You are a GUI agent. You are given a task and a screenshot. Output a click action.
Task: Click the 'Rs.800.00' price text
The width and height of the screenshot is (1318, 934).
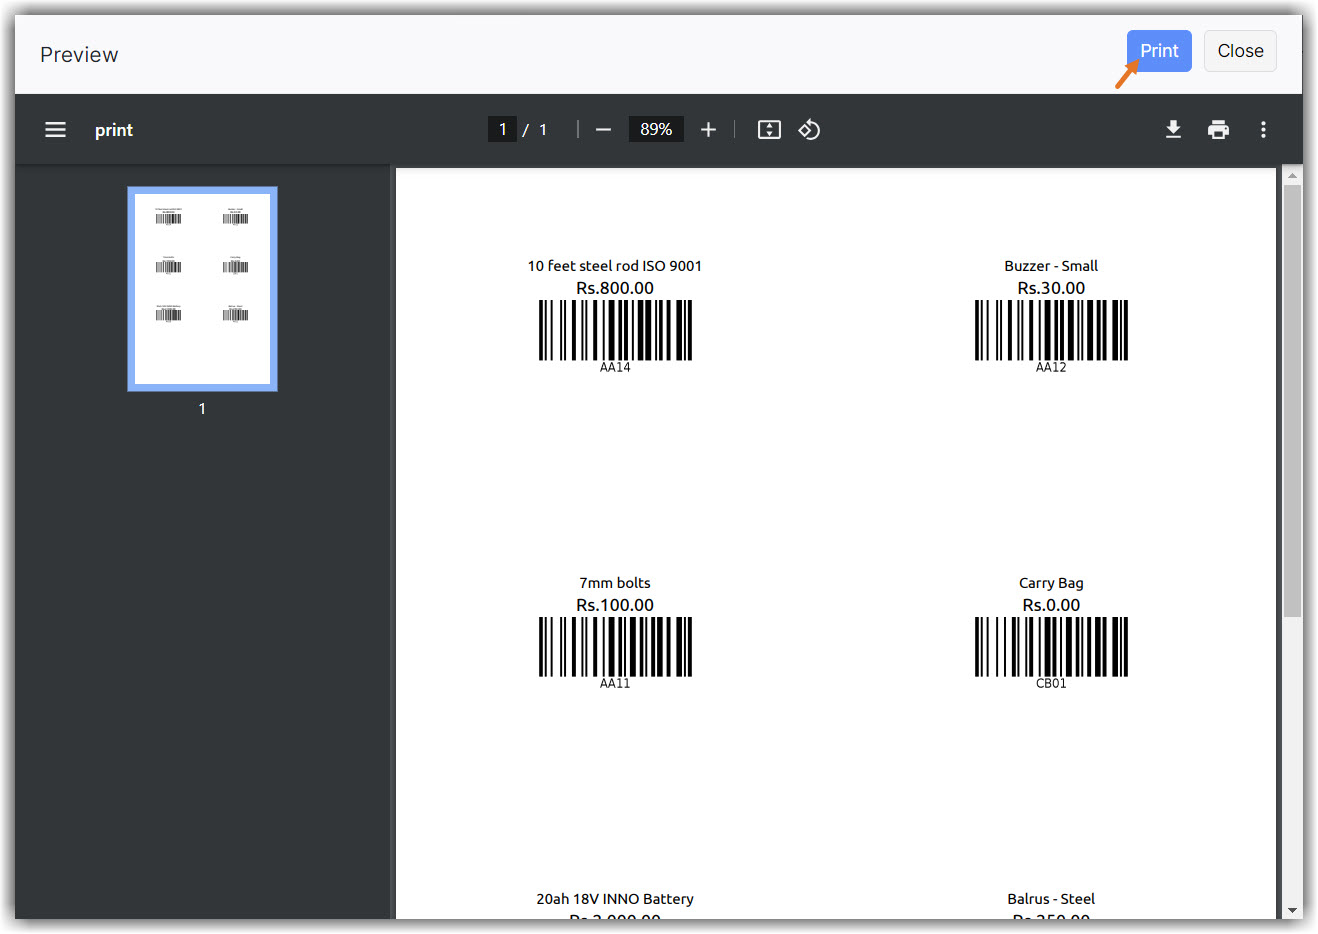tap(615, 288)
